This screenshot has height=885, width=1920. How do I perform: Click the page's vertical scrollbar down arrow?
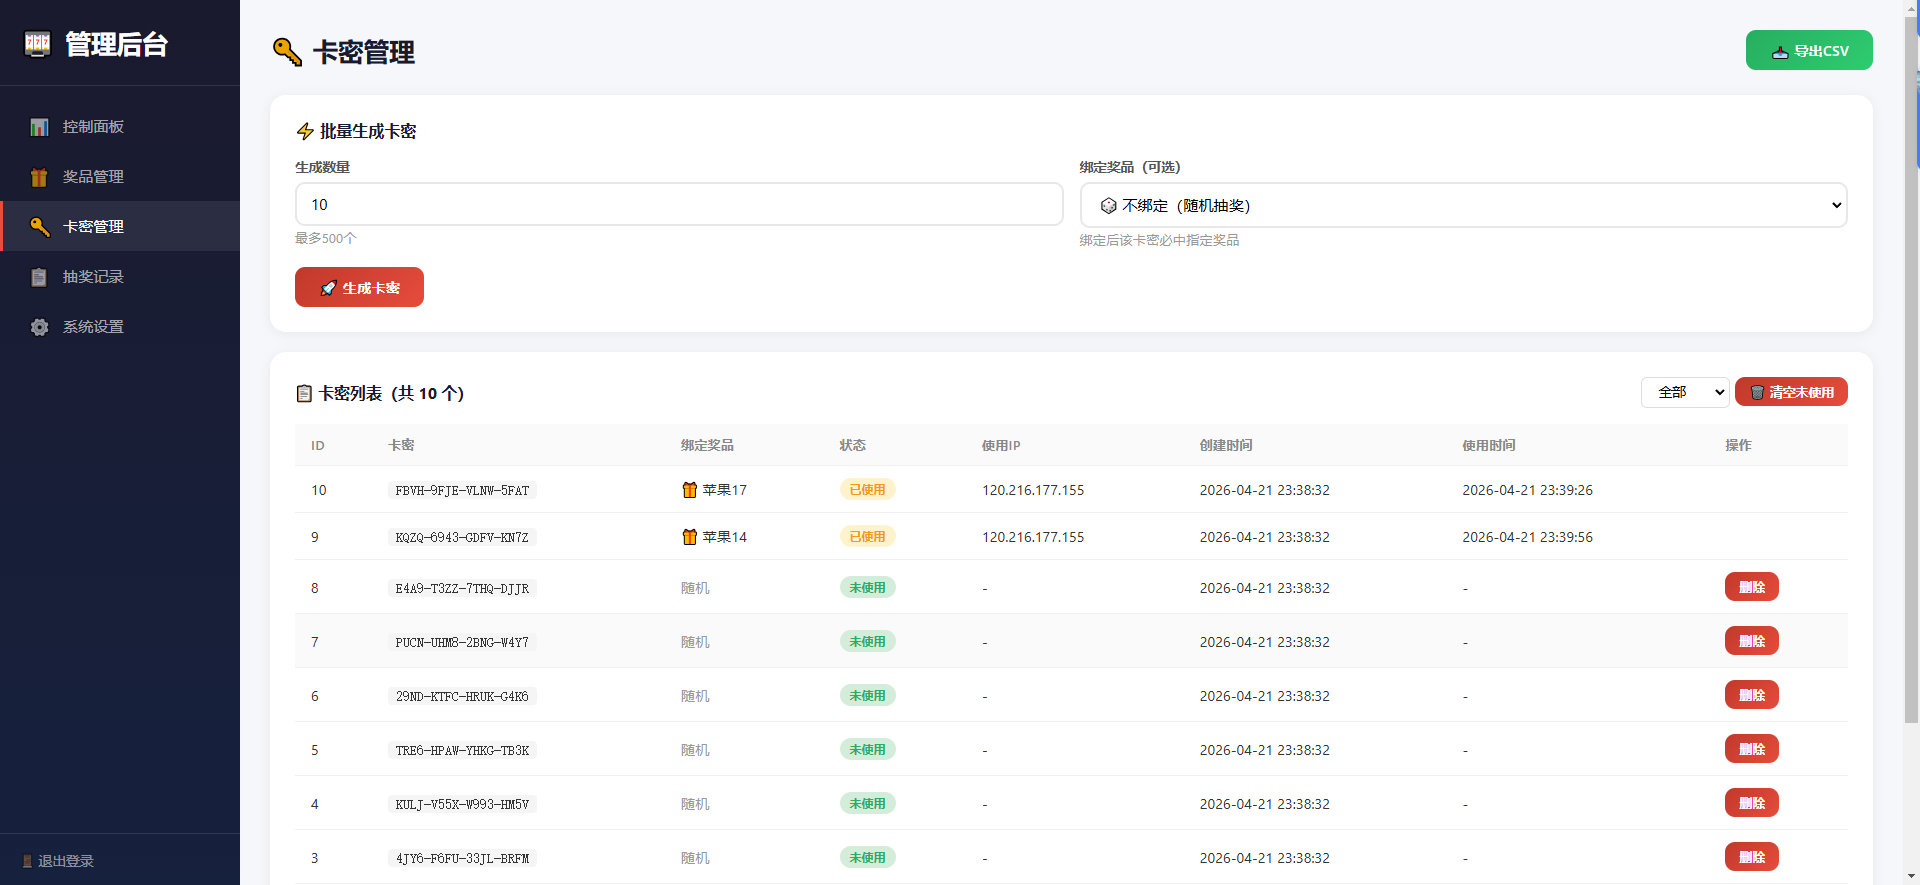pos(1911,876)
